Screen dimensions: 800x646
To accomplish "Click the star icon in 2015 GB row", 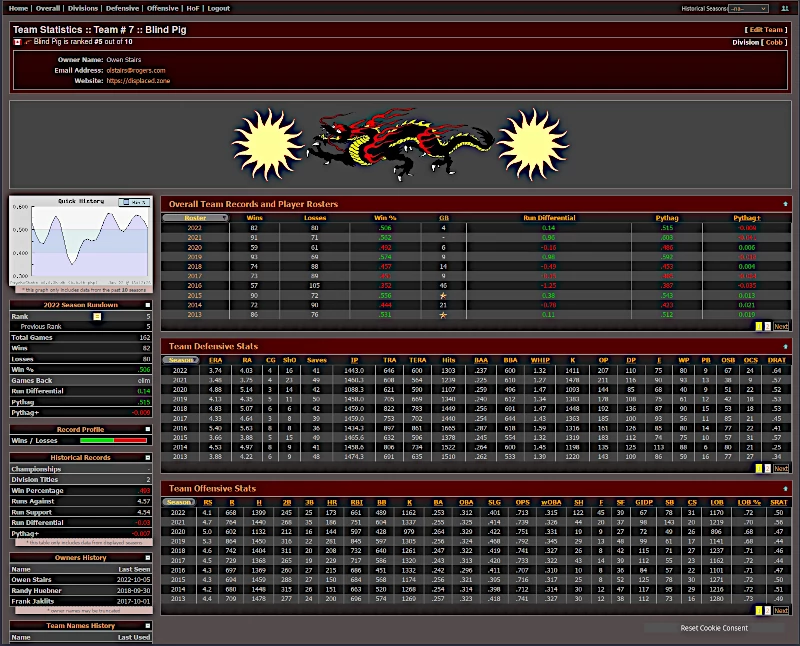I will pos(443,296).
